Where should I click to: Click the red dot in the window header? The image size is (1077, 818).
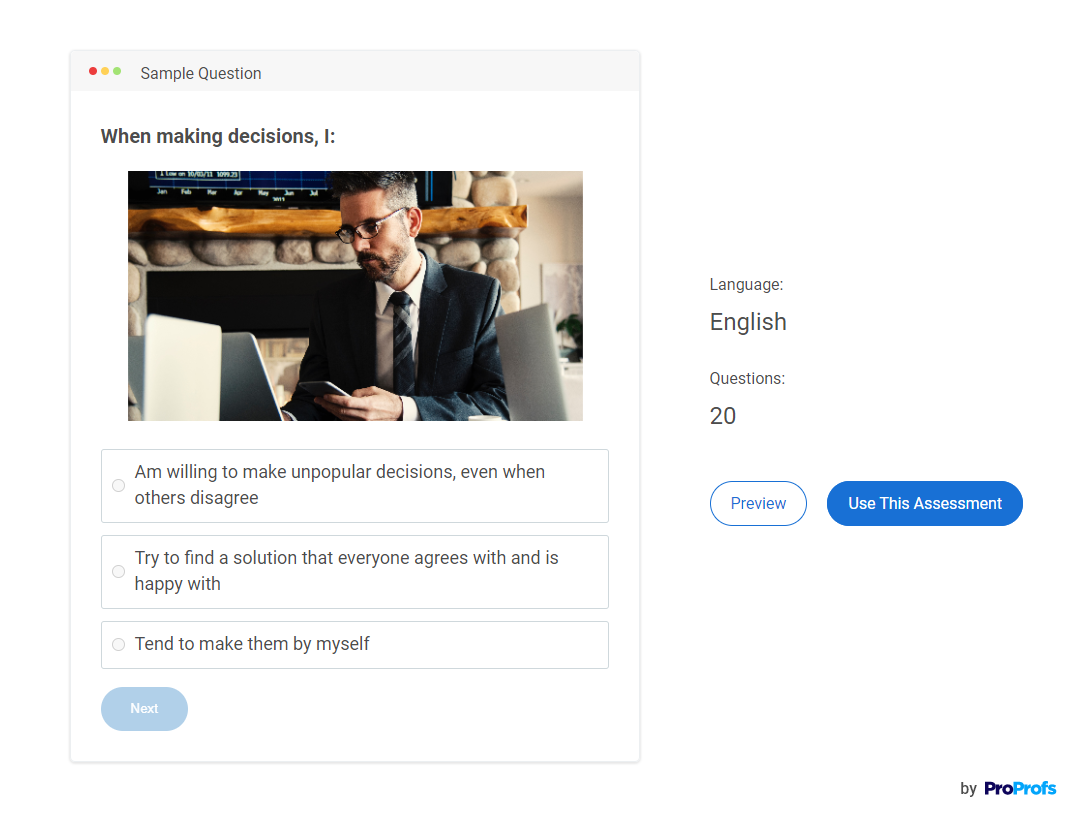[x=93, y=71]
